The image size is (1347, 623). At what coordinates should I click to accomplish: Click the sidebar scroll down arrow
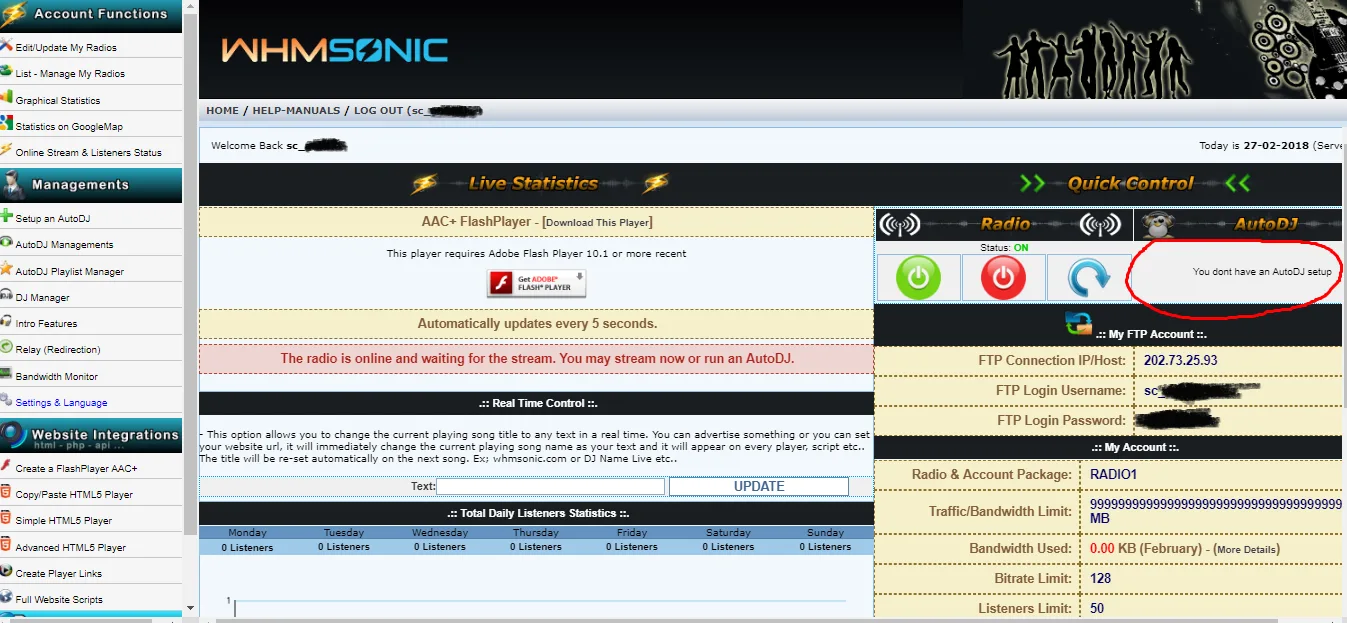point(191,607)
